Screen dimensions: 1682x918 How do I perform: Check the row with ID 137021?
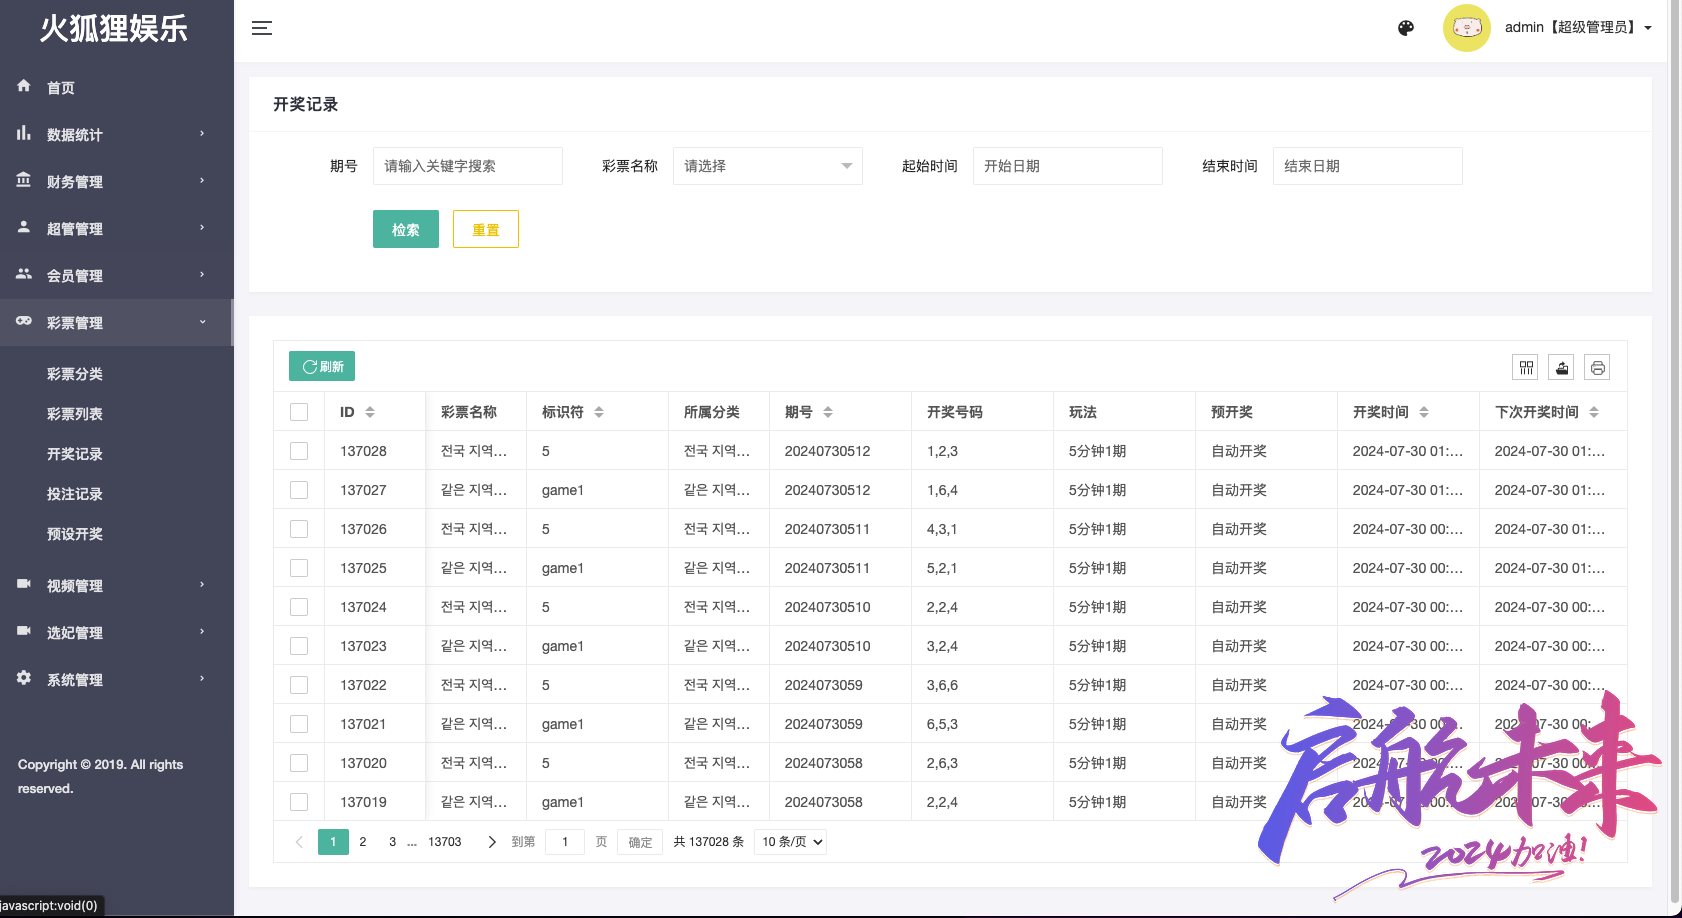pos(299,724)
